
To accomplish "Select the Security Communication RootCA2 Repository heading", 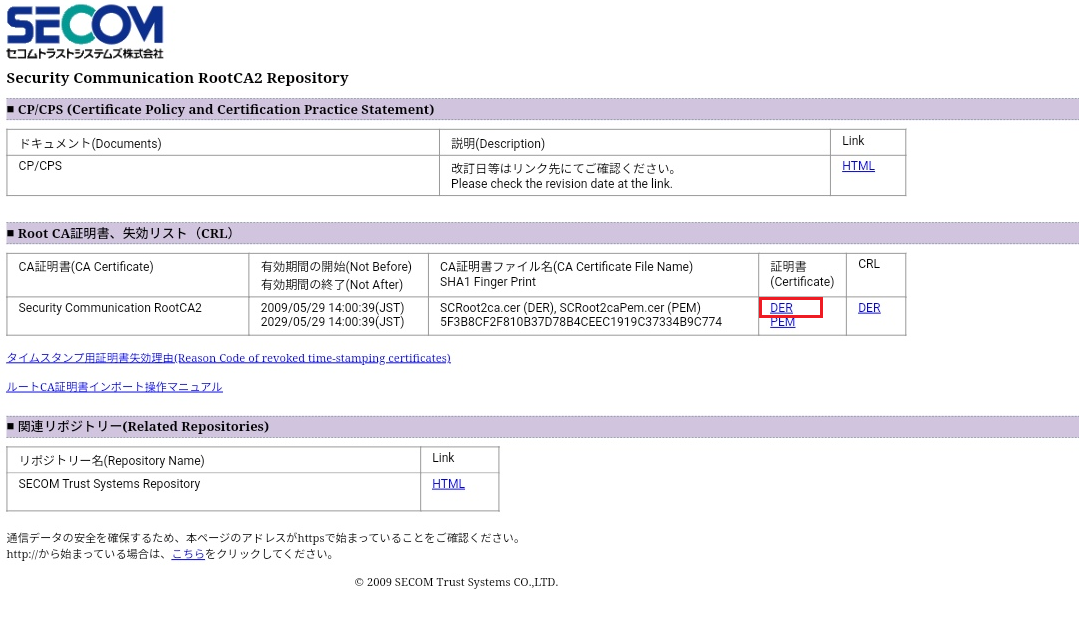I will click(177, 78).
